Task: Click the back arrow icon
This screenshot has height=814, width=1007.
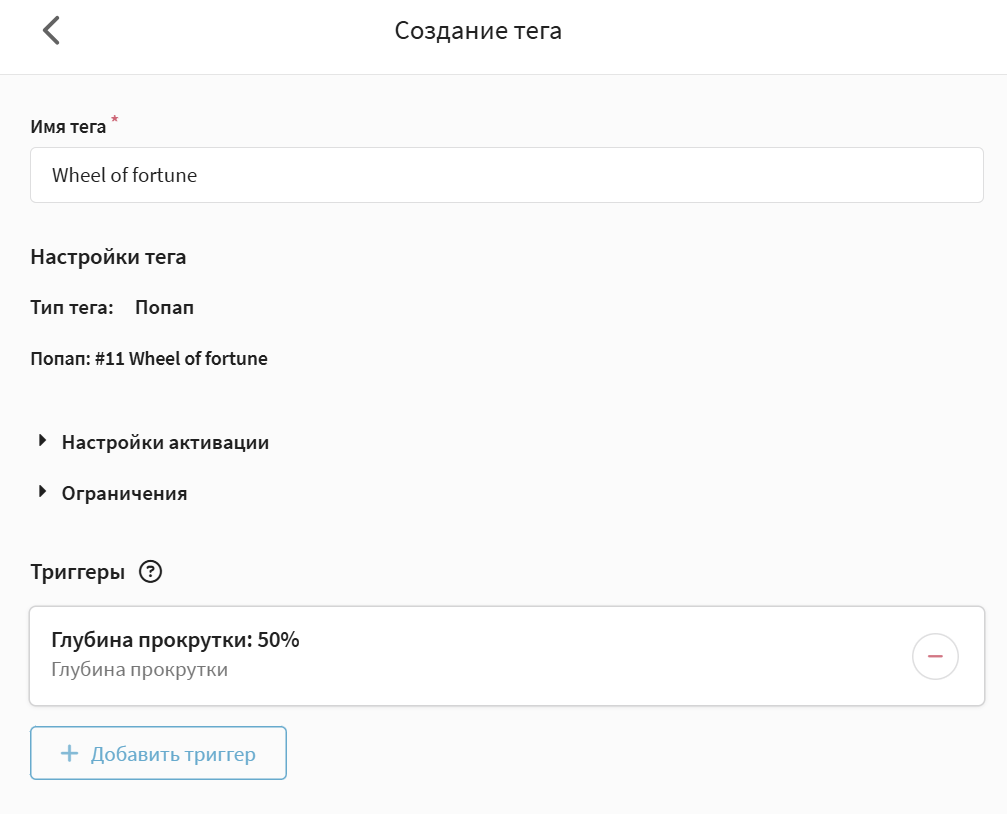Action: pos(51,31)
